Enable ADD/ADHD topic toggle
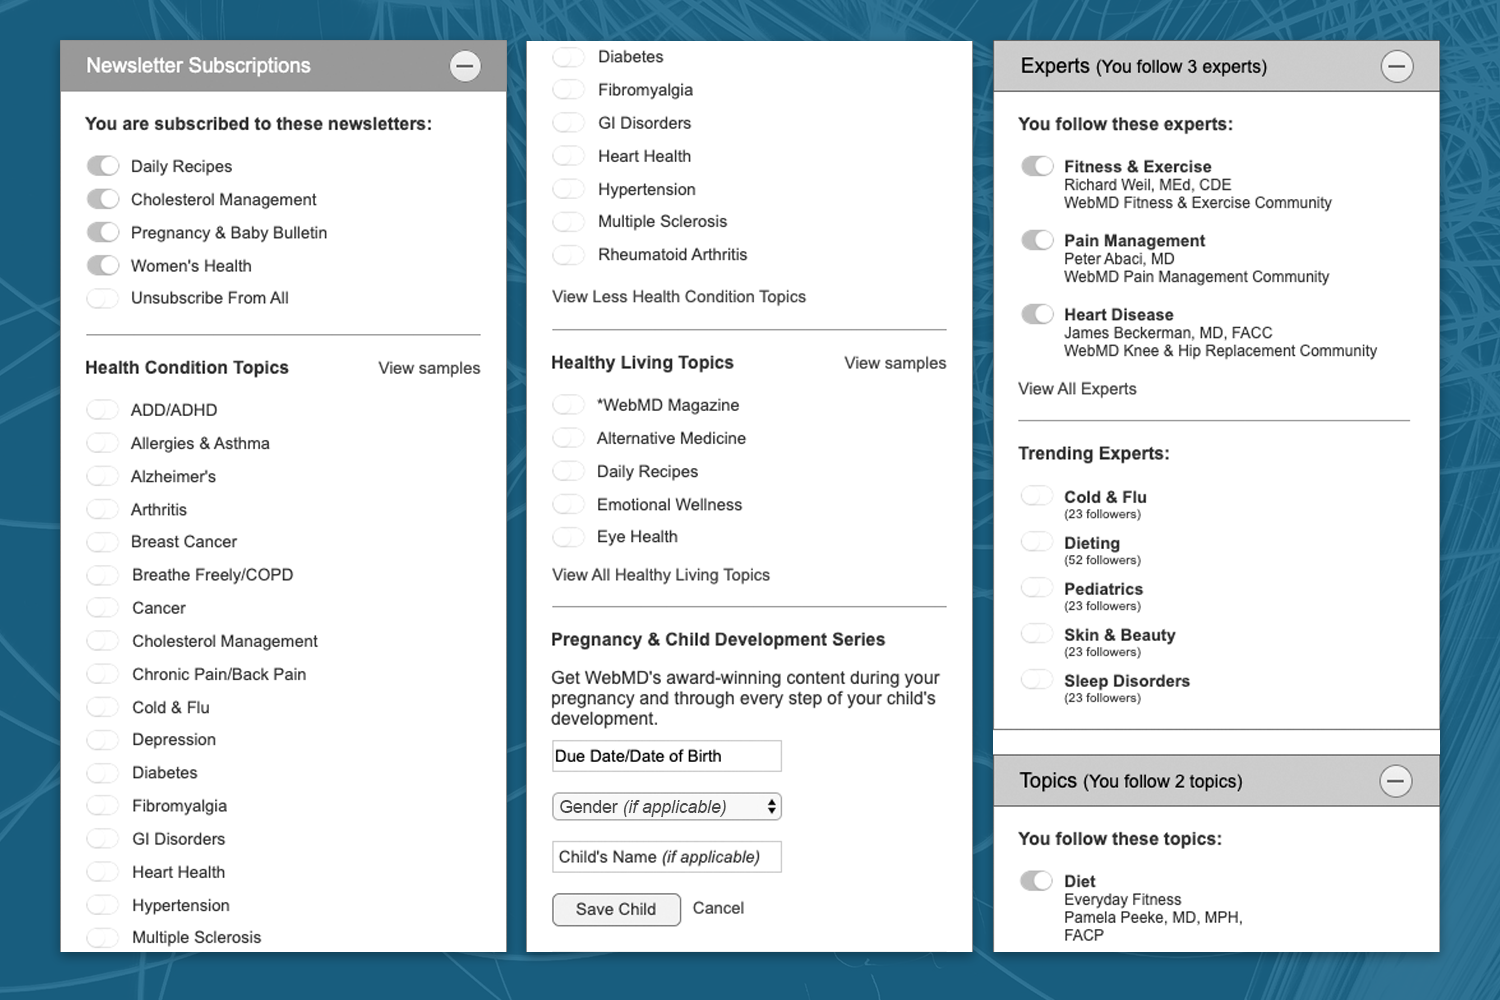1500x1000 pixels. [103, 409]
